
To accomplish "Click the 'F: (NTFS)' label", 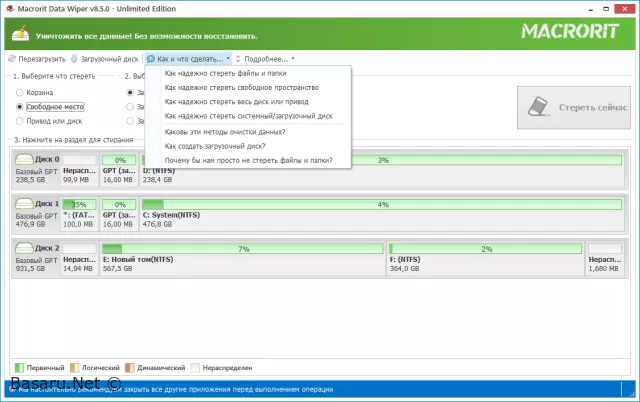I will [x=405, y=260].
